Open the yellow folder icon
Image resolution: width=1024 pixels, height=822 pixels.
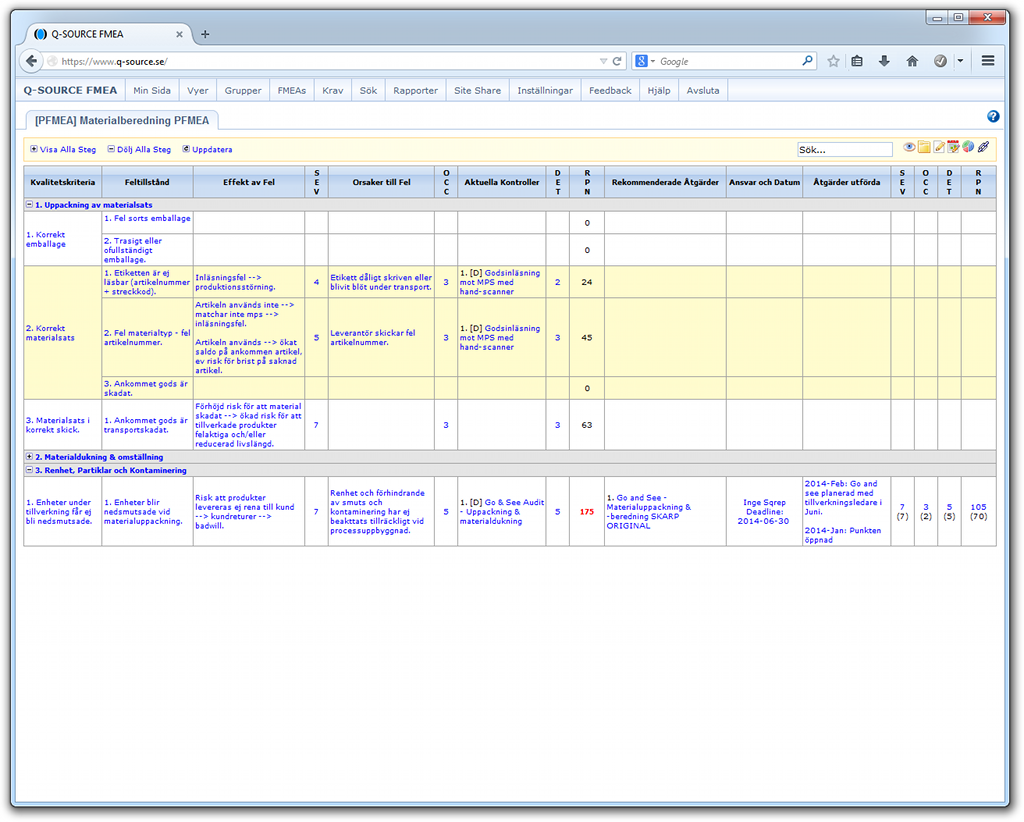[924, 148]
